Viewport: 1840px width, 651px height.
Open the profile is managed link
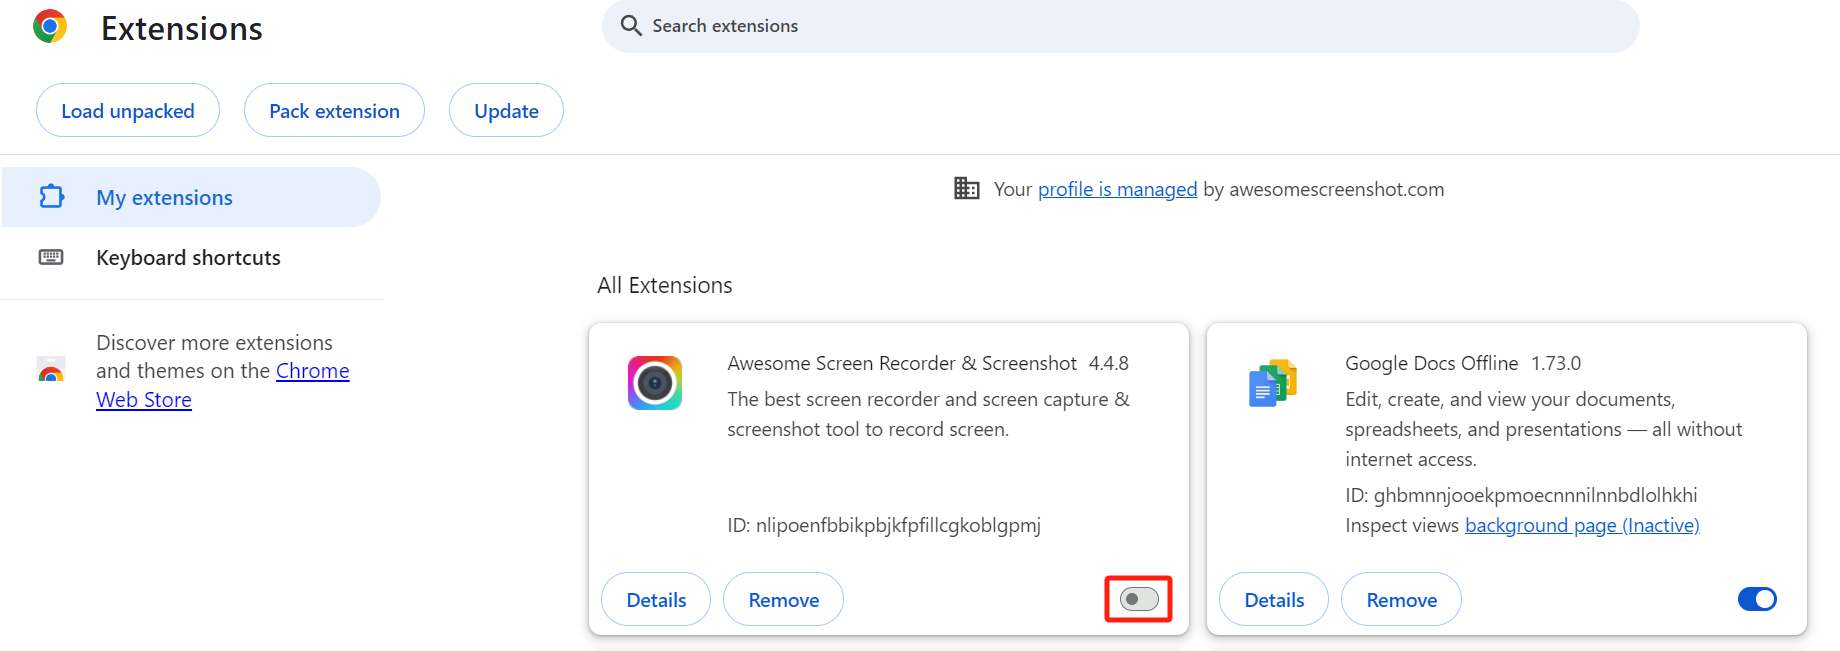1117,189
